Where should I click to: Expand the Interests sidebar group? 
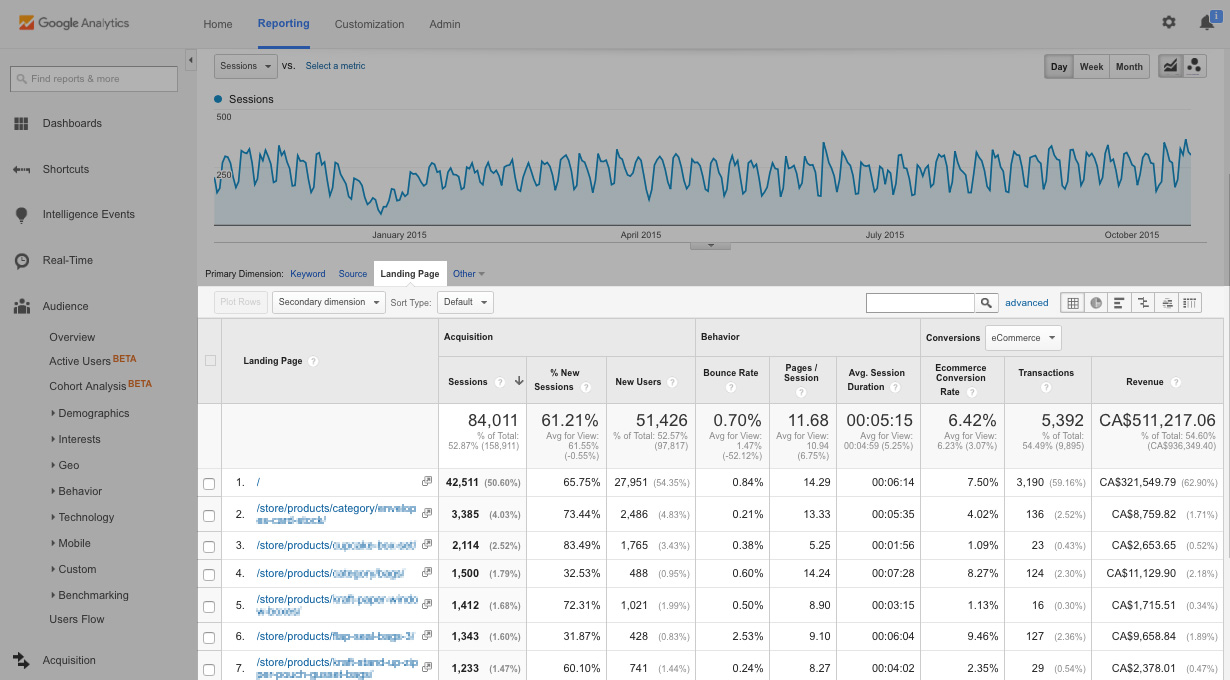click(79, 439)
